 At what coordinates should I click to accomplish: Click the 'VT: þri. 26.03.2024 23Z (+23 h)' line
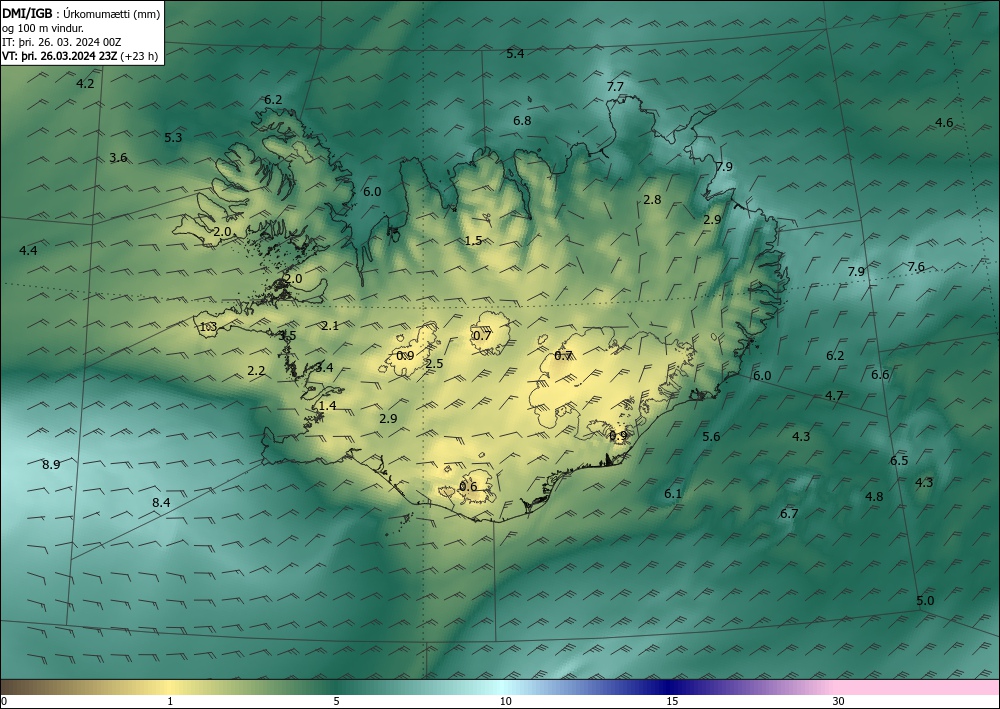pos(80,56)
